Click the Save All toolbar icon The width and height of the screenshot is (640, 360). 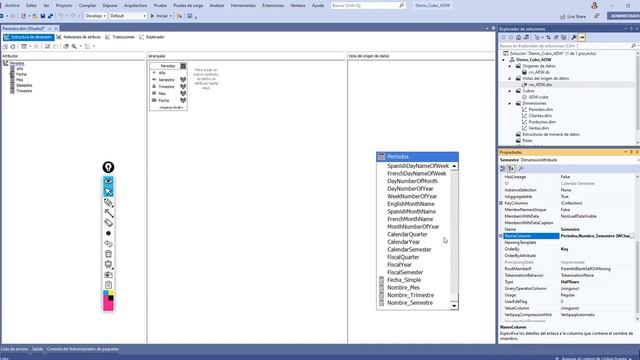tap(50, 16)
